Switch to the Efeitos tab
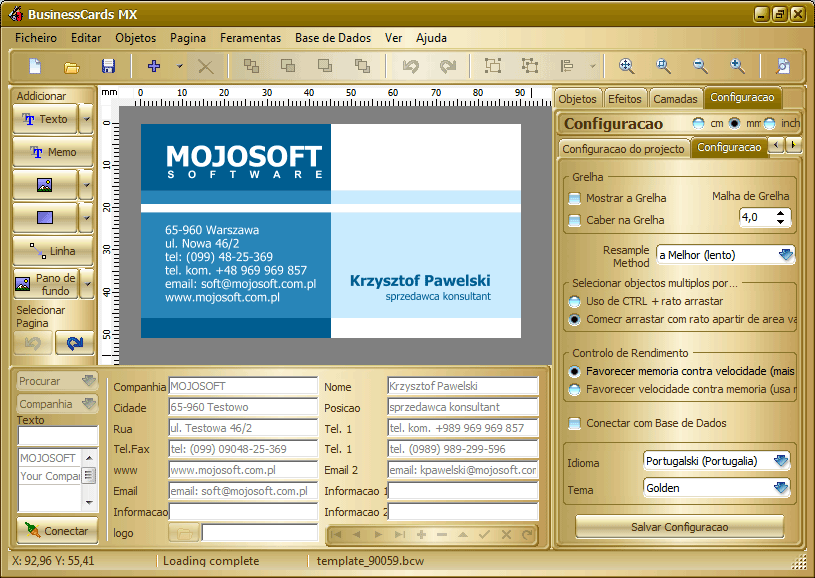Screen dimensions: 815x578 625,99
